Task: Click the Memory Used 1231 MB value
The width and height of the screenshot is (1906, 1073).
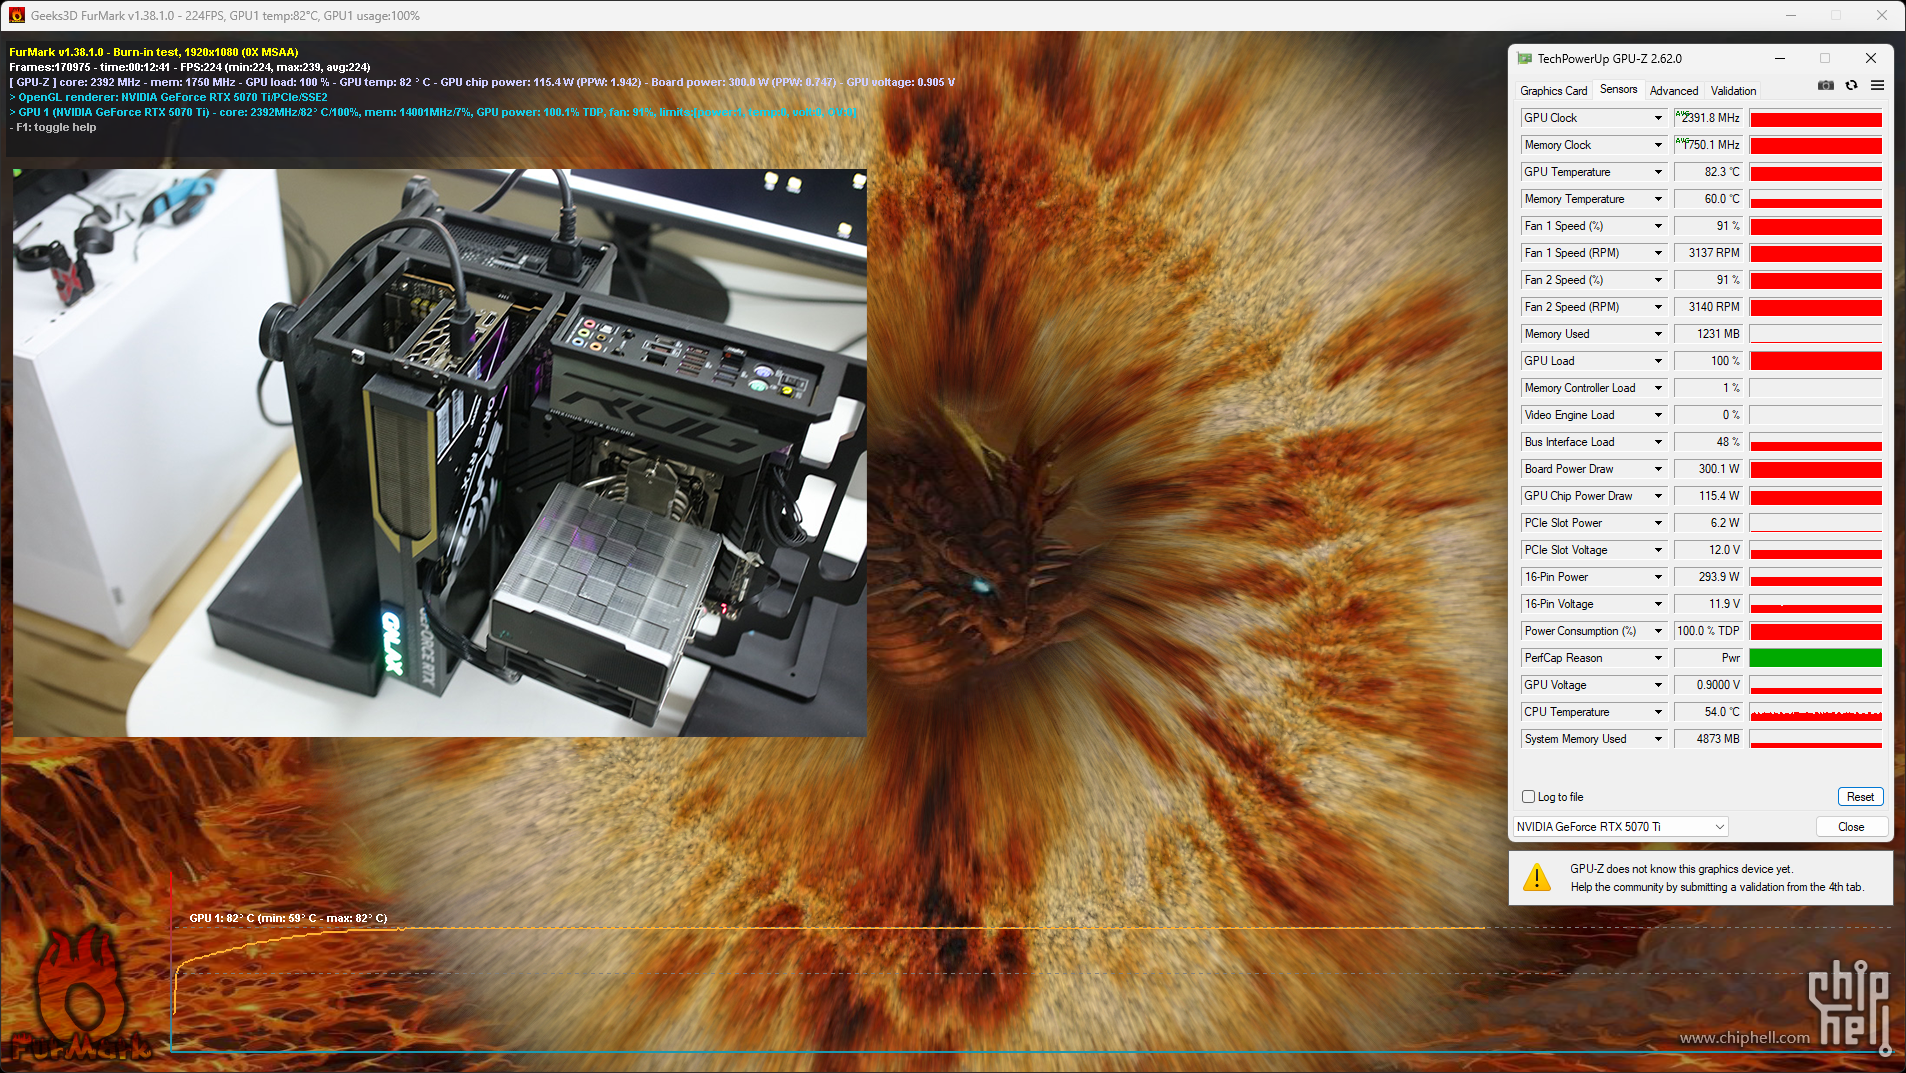Action: pos(1708,334)
